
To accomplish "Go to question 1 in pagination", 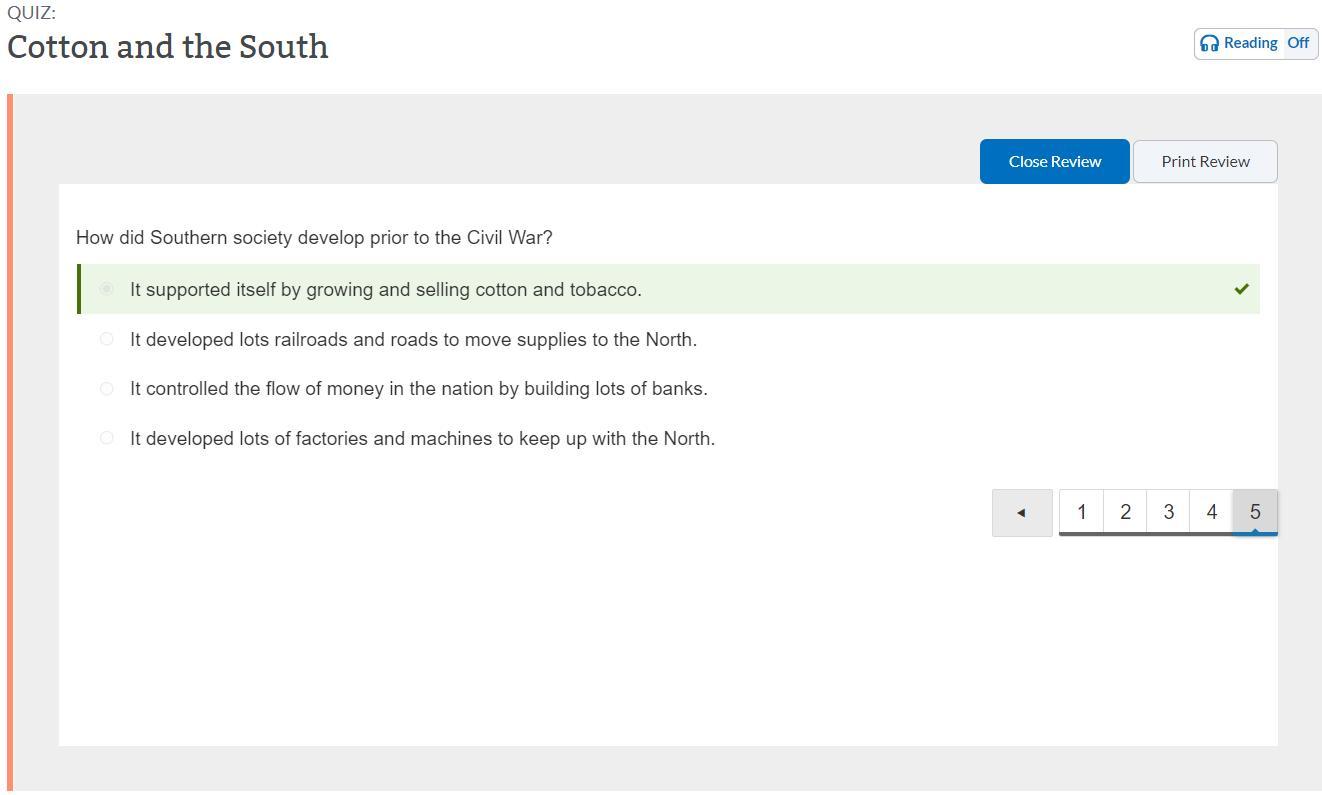I will (x=1081, y=512).
